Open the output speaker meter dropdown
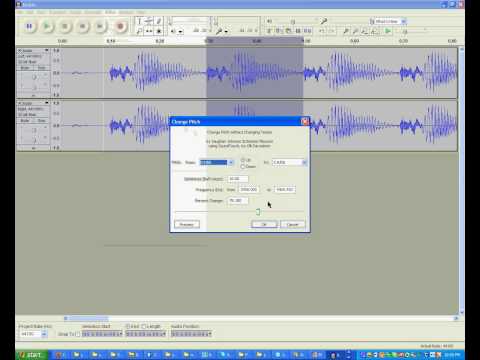Screen dimensions: 480x360 pyautogui.click(x=180, y=32)
